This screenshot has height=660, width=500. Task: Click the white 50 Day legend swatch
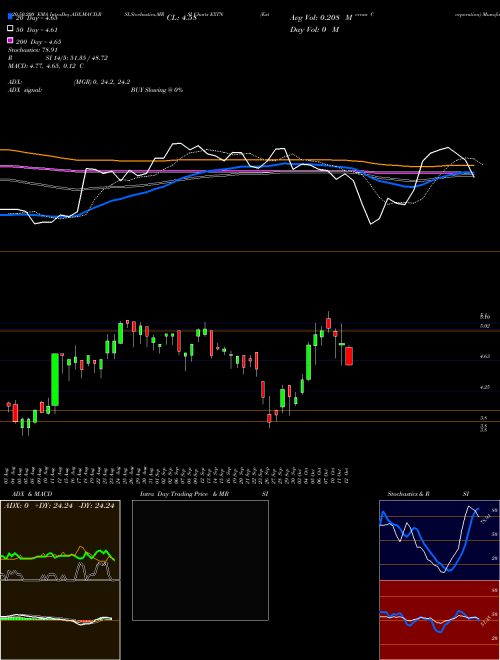coord(11,29)
